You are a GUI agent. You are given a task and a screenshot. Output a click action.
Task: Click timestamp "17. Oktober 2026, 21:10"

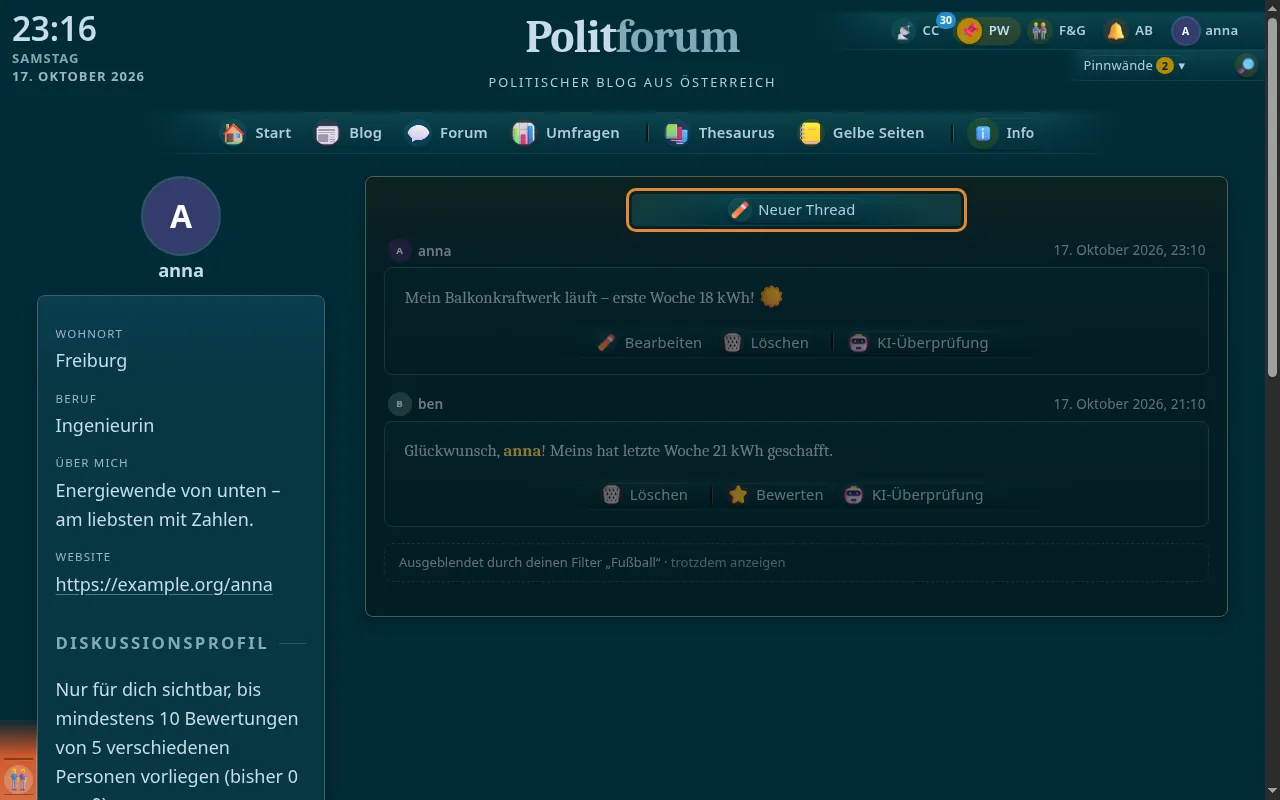(x=1129, y=404)
